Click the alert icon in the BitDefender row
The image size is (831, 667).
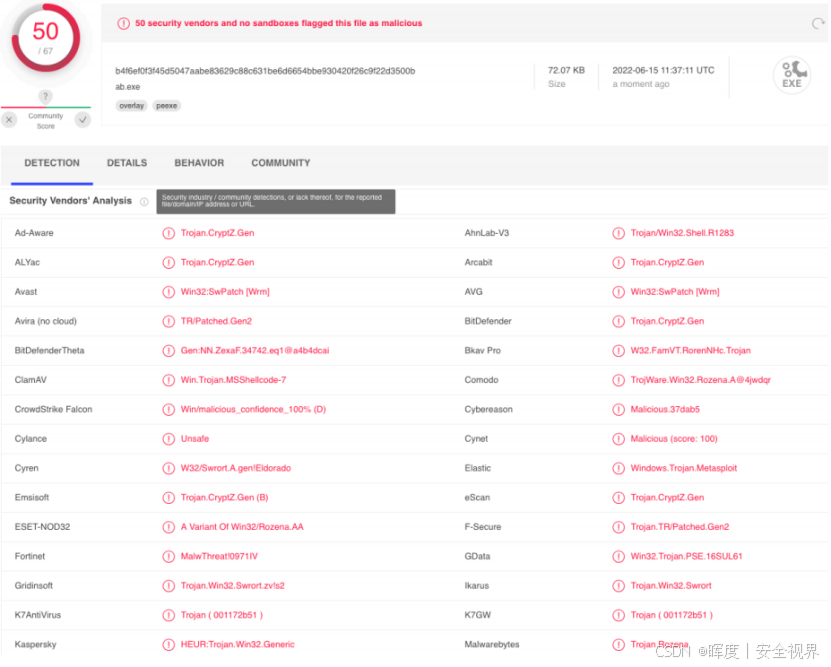point(618,322)
